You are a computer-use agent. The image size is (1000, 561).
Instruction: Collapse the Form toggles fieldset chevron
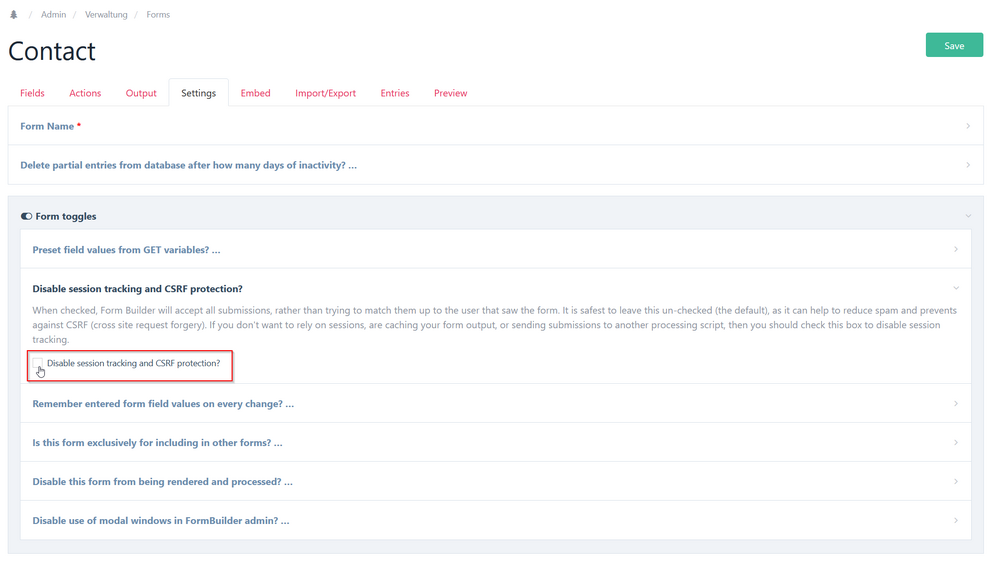(967, 216)
